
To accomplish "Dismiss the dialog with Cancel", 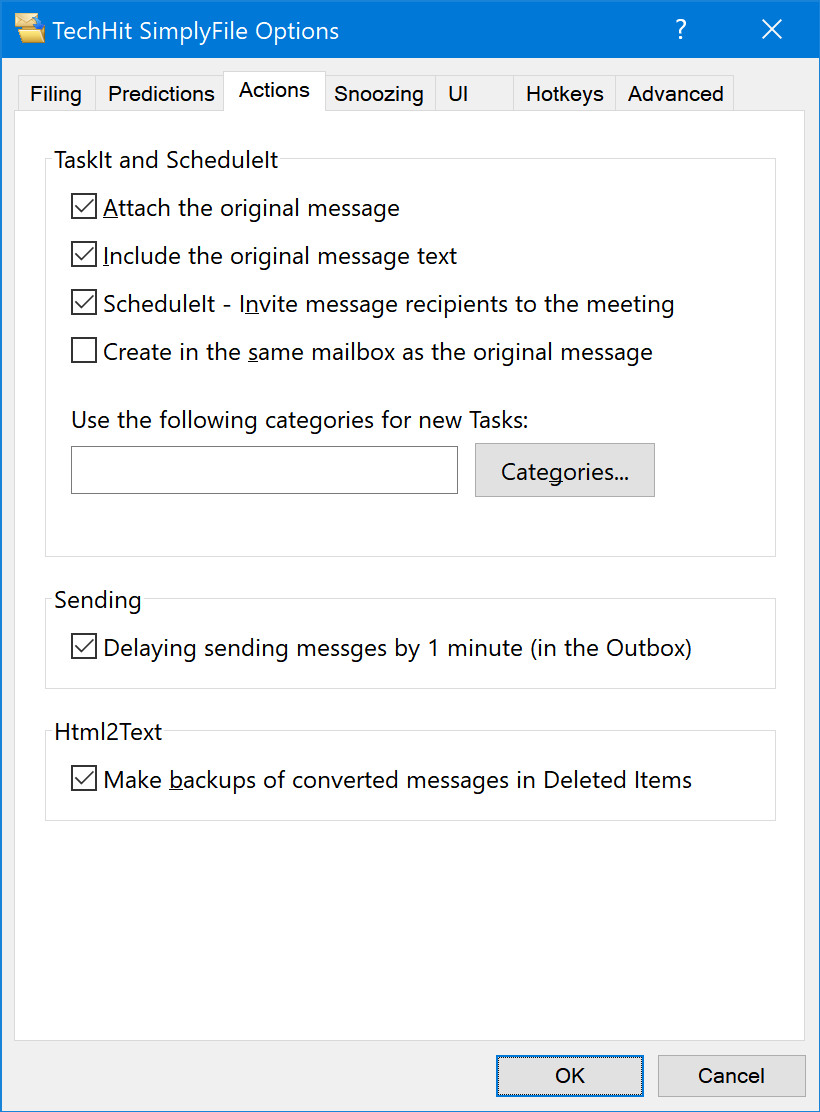I will pyautogui.click(x=731, y=1076).
